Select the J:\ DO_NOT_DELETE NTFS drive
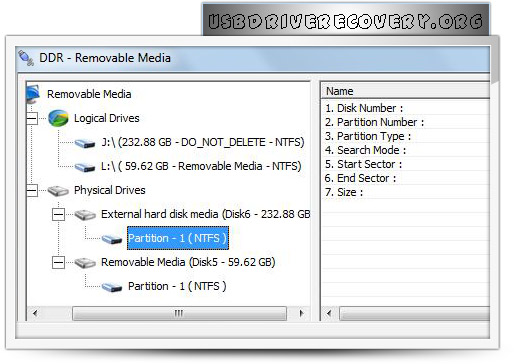Viewport: 514px width, 364px height. (203, 142)
